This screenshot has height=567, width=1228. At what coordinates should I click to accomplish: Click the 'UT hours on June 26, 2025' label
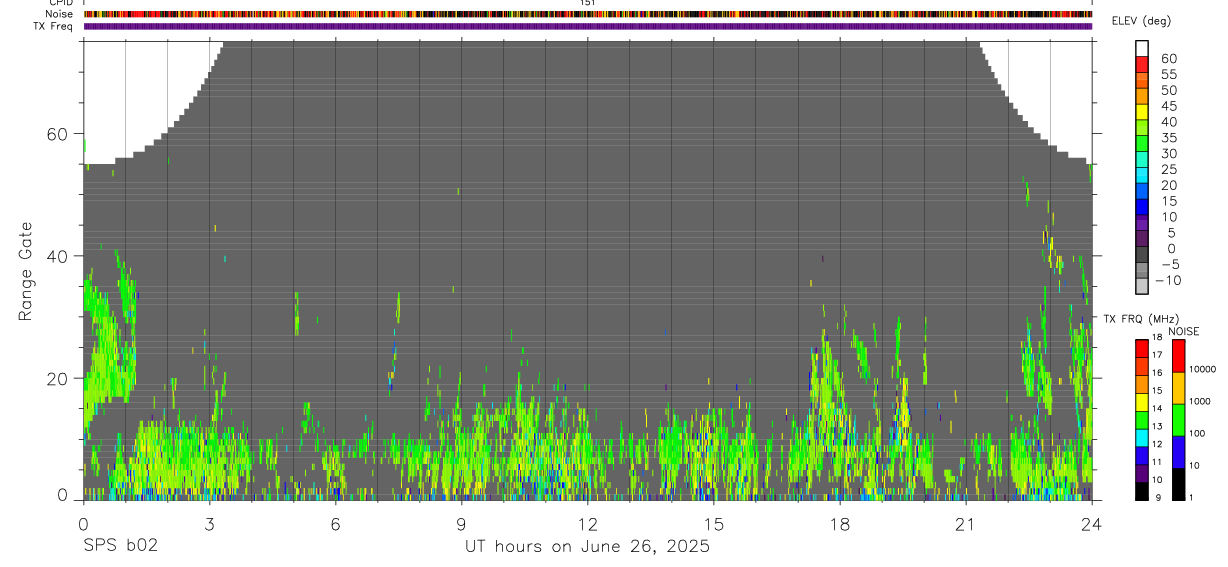pos(587,546)
